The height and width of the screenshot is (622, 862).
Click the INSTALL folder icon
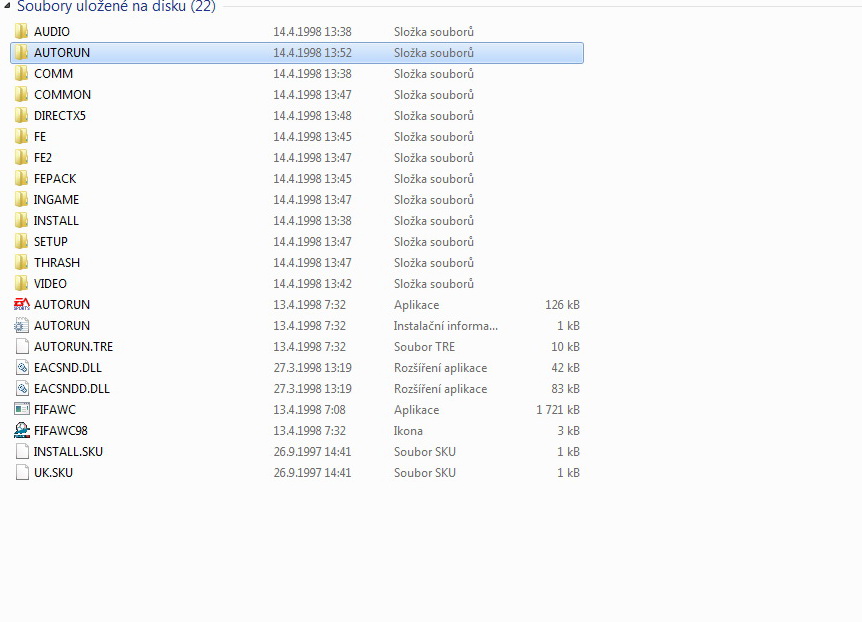coord(21,221)
